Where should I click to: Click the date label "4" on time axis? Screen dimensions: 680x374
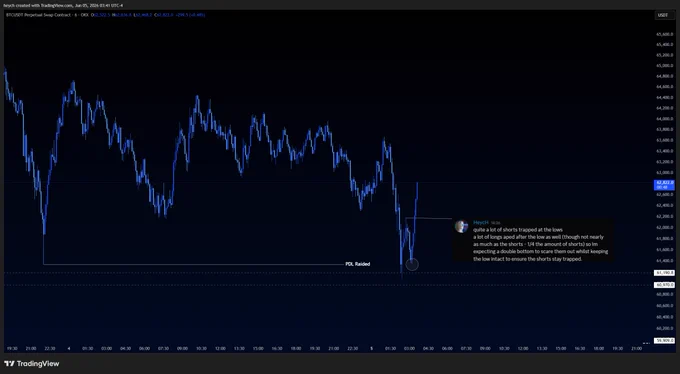pyautogui.click(x=69, y=348)
